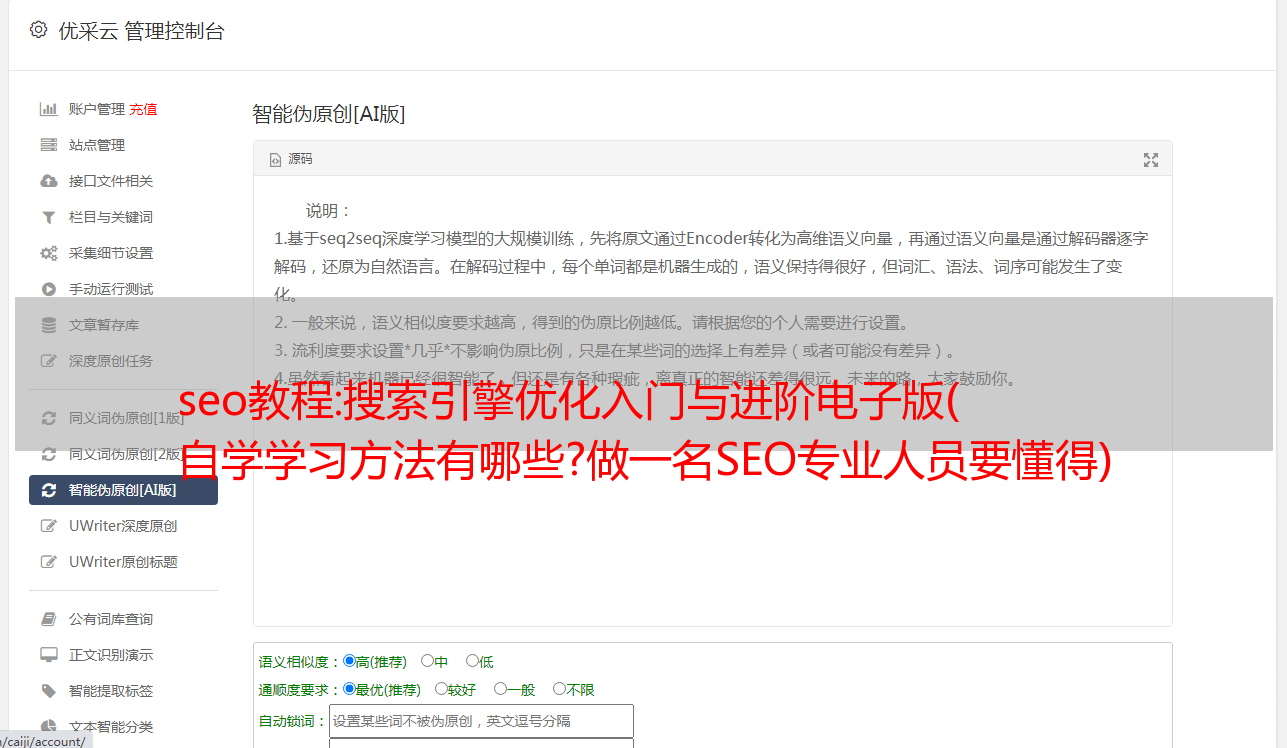1287x748 pixels.
Task: Click the filter icon for 栏目与关键词
Action: (48, 217)
